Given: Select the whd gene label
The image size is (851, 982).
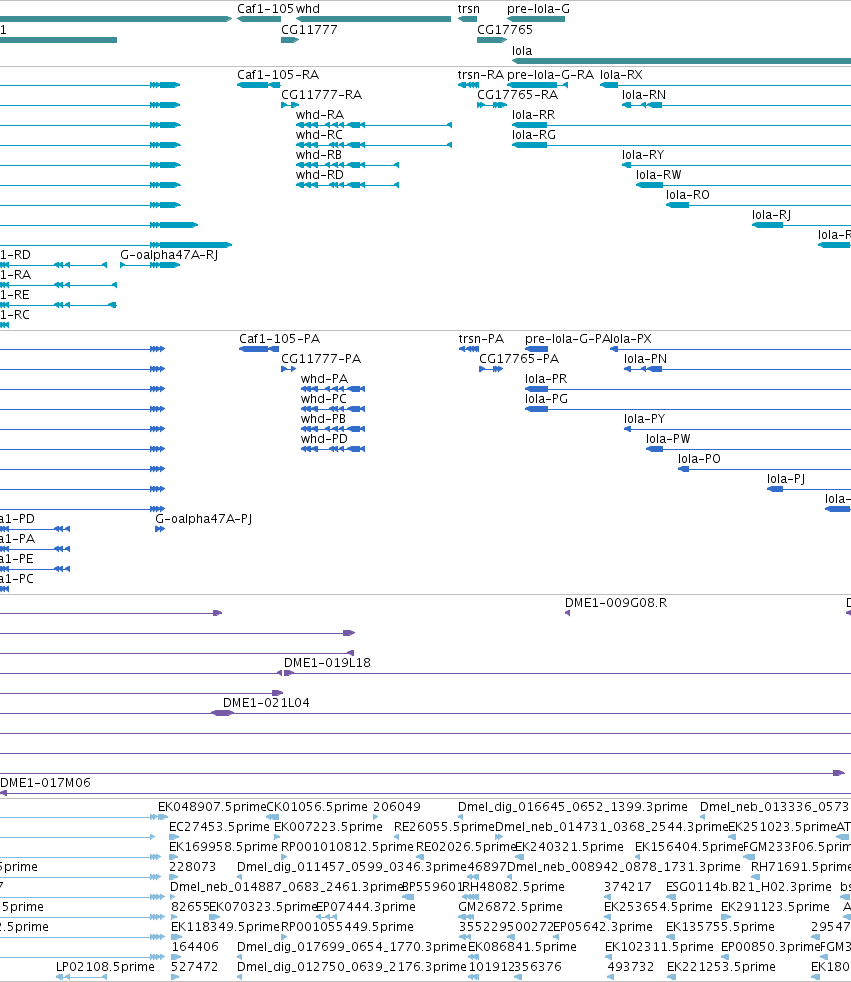Looking at the screenshot, I should (x=308, y=9).
